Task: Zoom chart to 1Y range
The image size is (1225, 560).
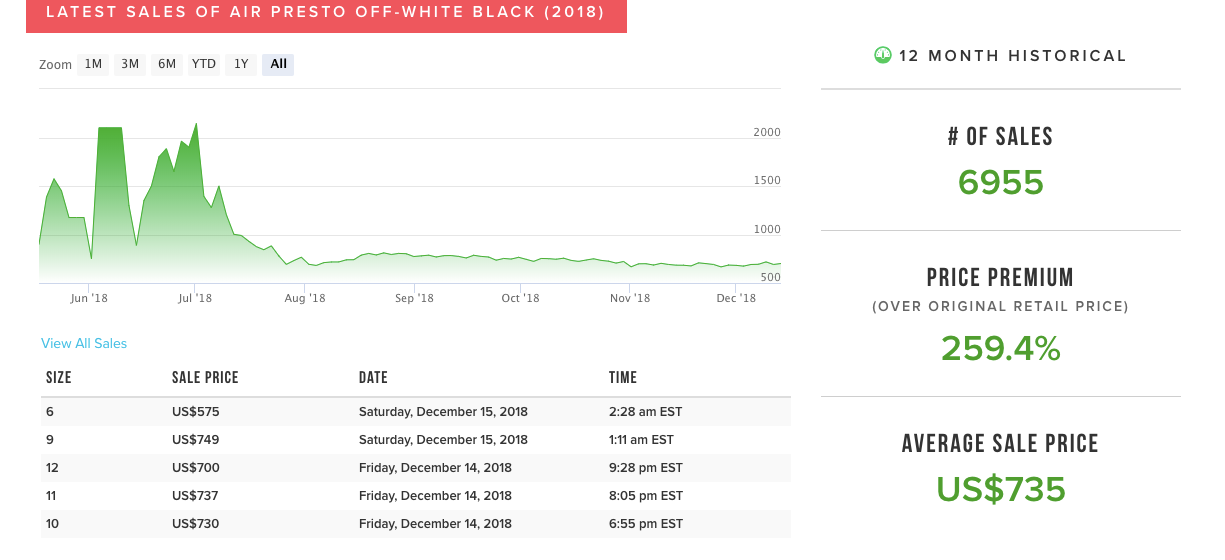Action: [241, 64]
